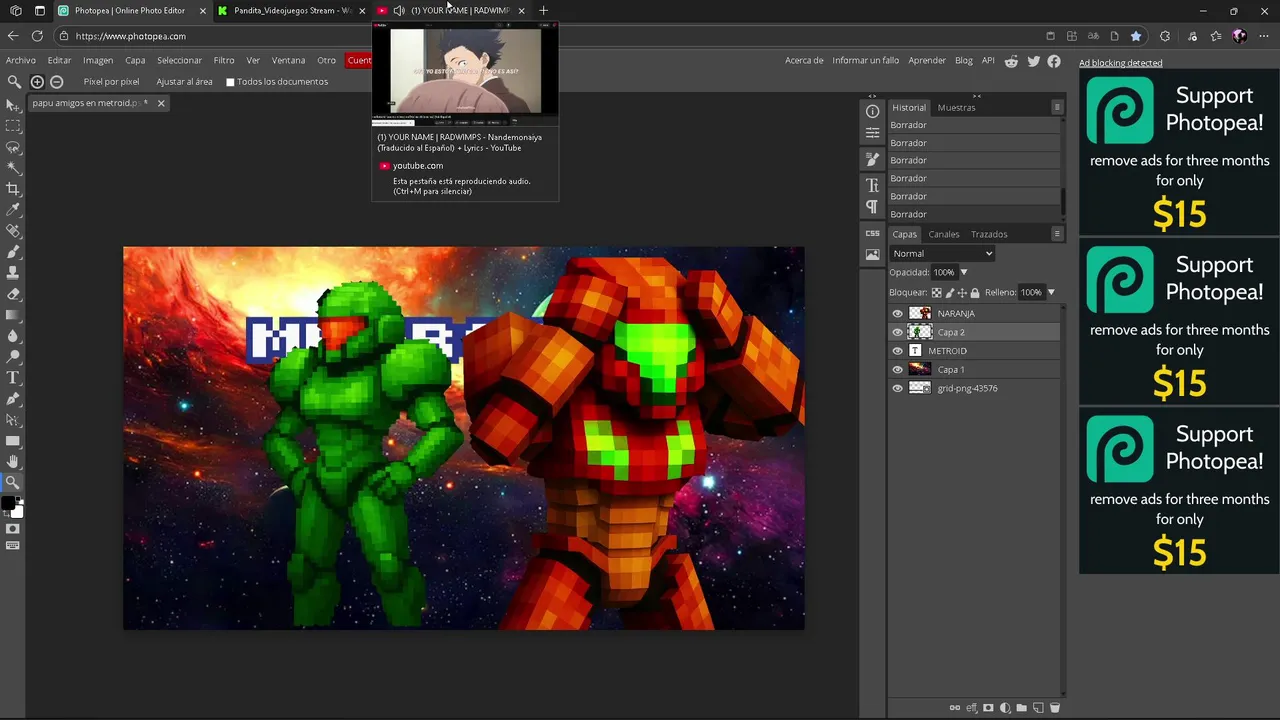The height and width of the screenshot is (720, 1280).
Task: Open the Filtro menu
Action: (x=224, y=60)
